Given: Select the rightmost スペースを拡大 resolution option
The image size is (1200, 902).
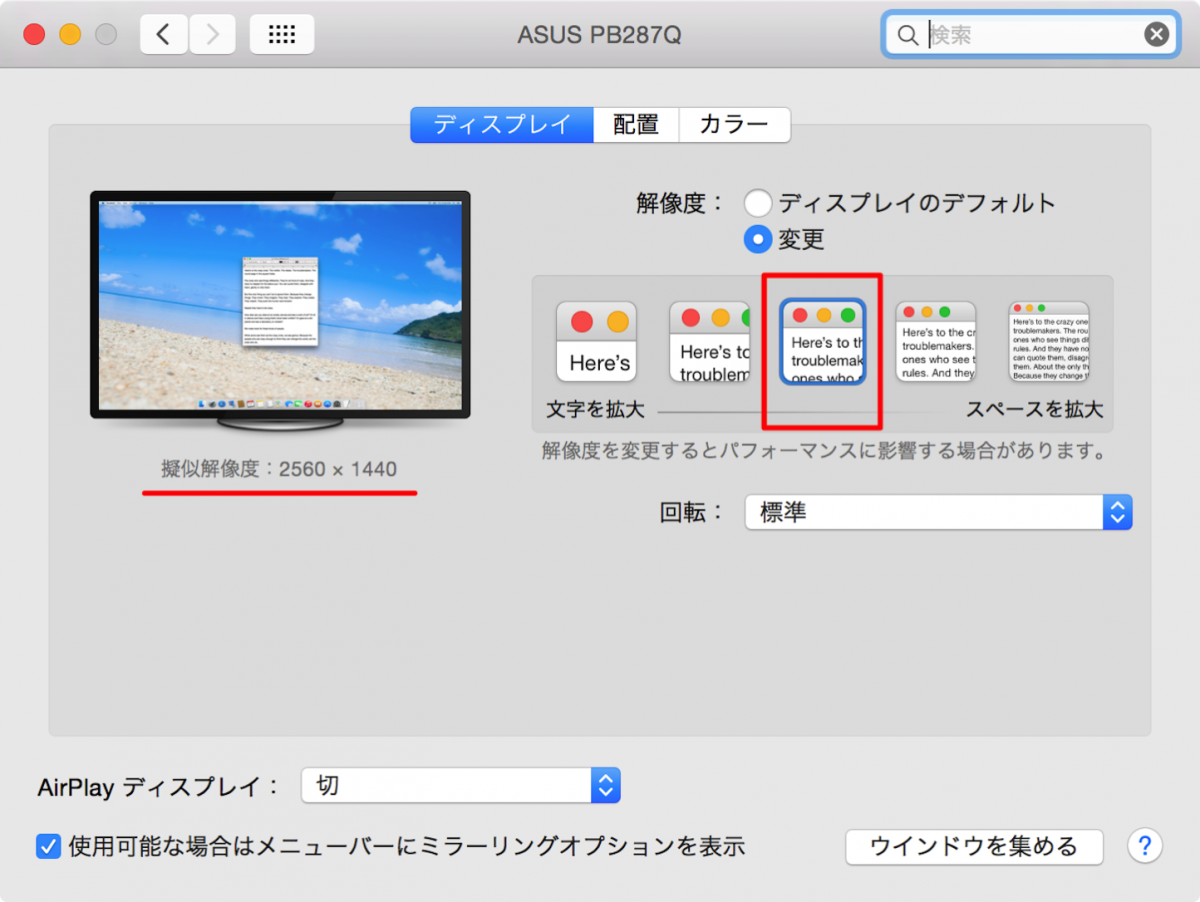Looking at the screenshot, I should coord(1048,340).
